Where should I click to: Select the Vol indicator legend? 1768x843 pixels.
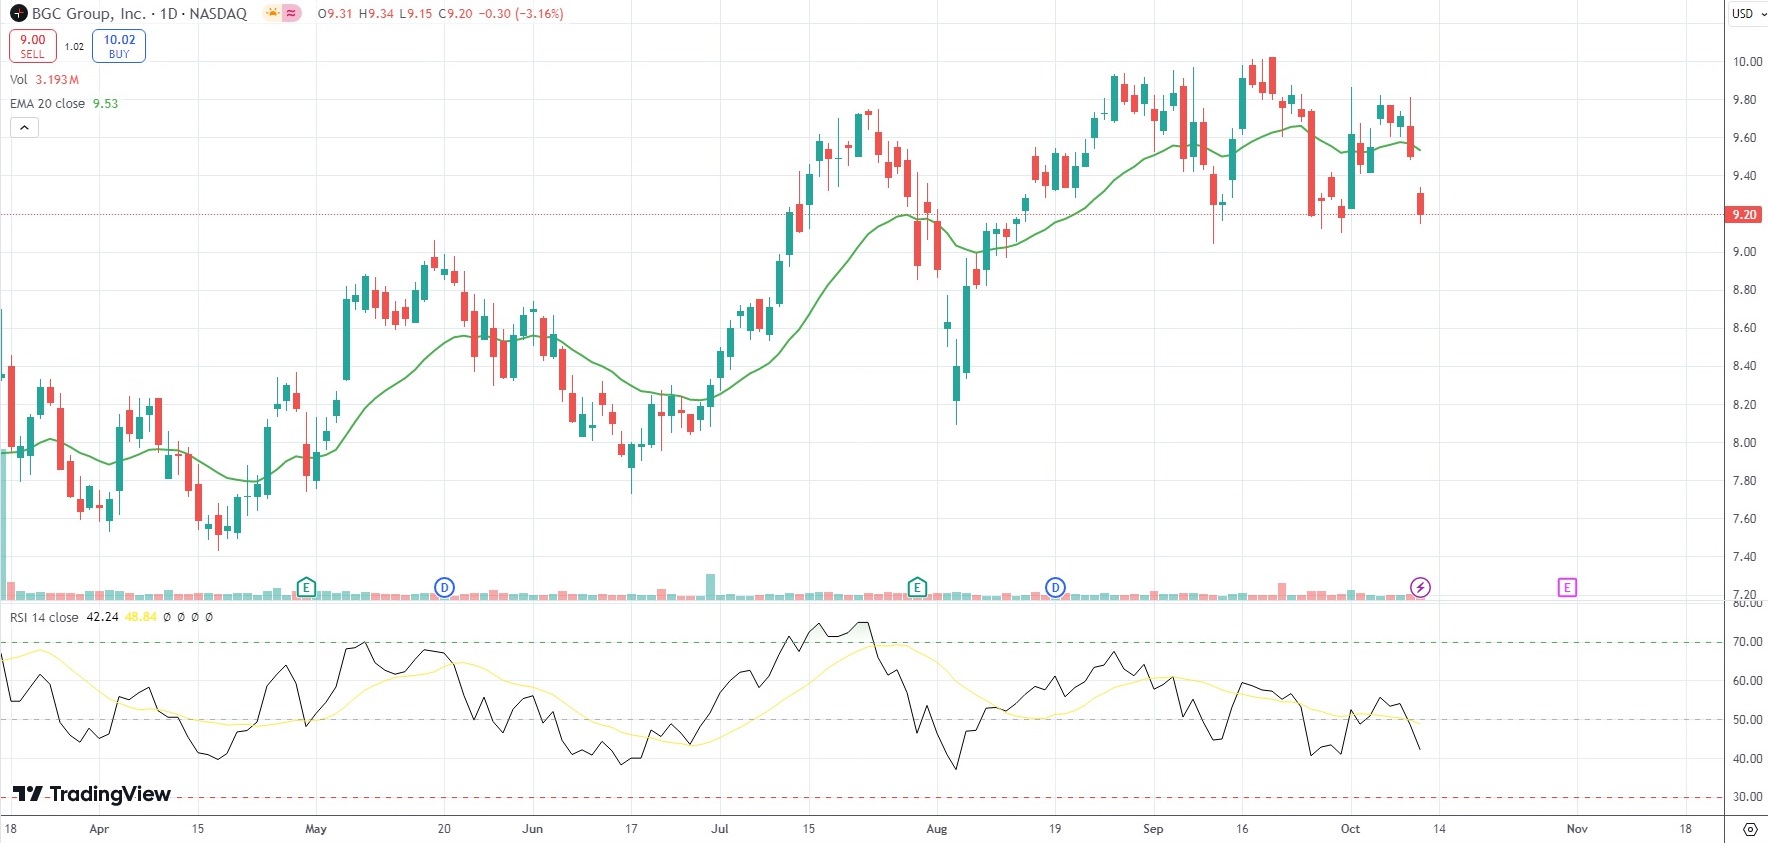(19, 80)
